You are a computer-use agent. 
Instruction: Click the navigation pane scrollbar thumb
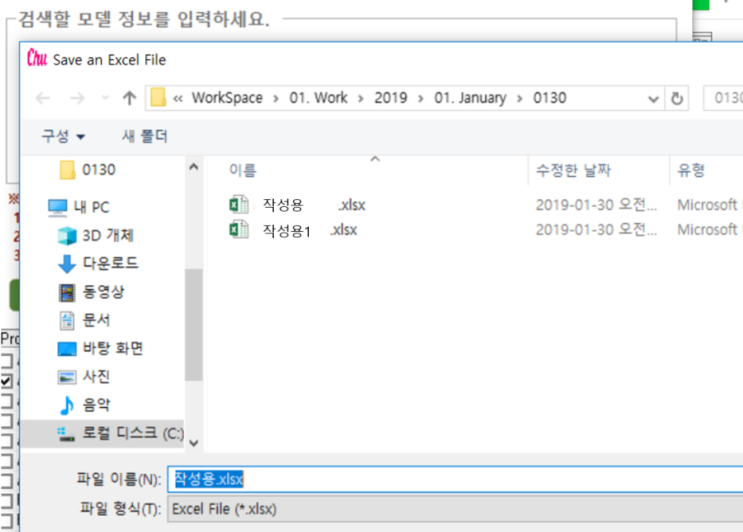click(x=193, y=325)
